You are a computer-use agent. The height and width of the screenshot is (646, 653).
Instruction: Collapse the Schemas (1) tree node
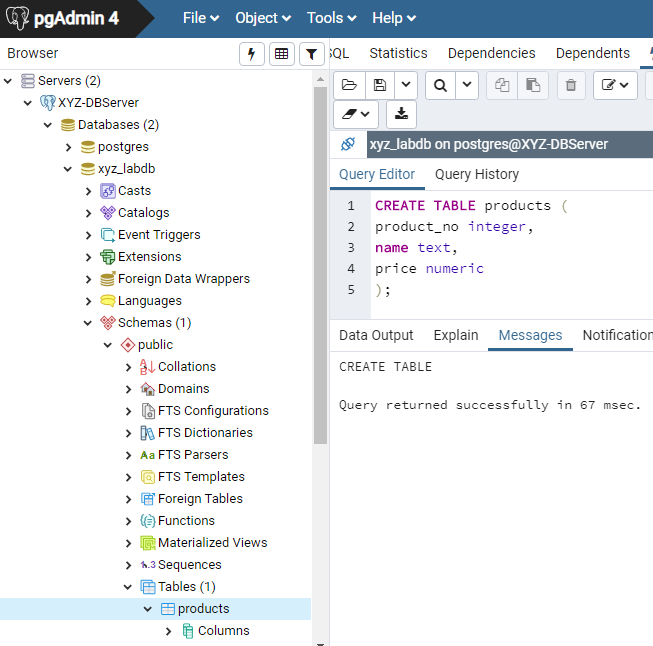[x=88, y=323]
